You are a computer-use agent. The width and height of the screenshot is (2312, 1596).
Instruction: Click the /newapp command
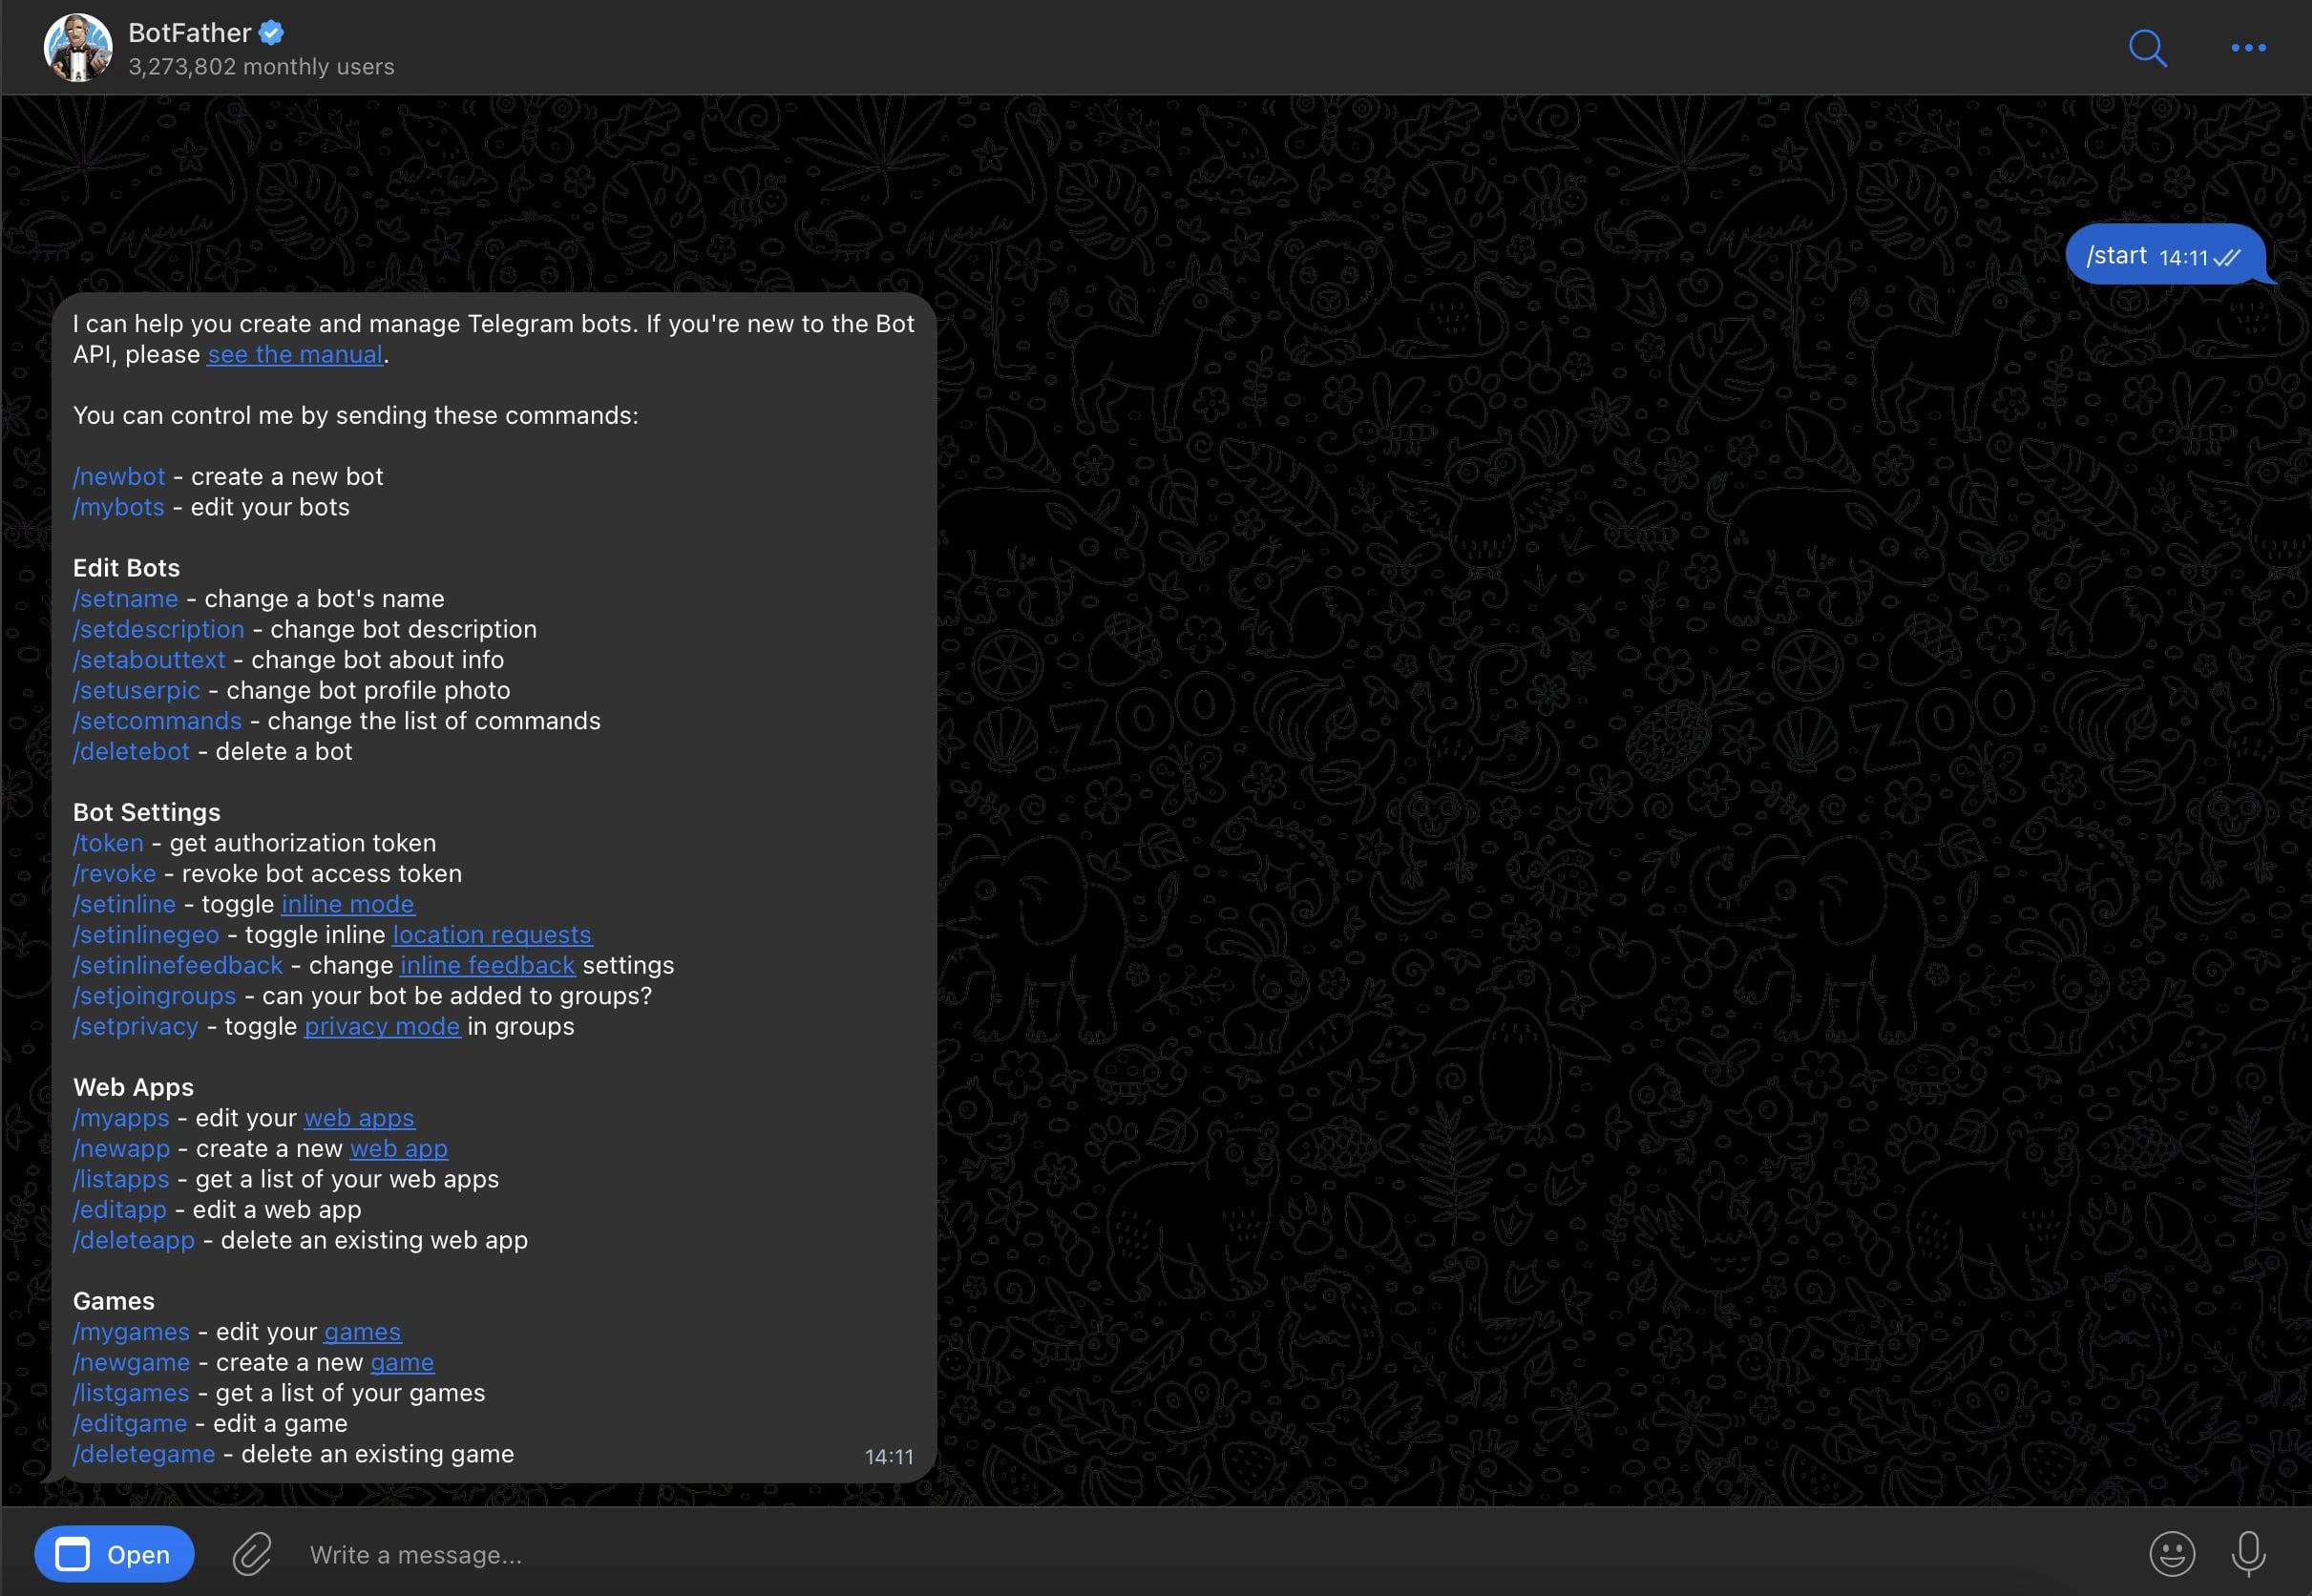121,1149
